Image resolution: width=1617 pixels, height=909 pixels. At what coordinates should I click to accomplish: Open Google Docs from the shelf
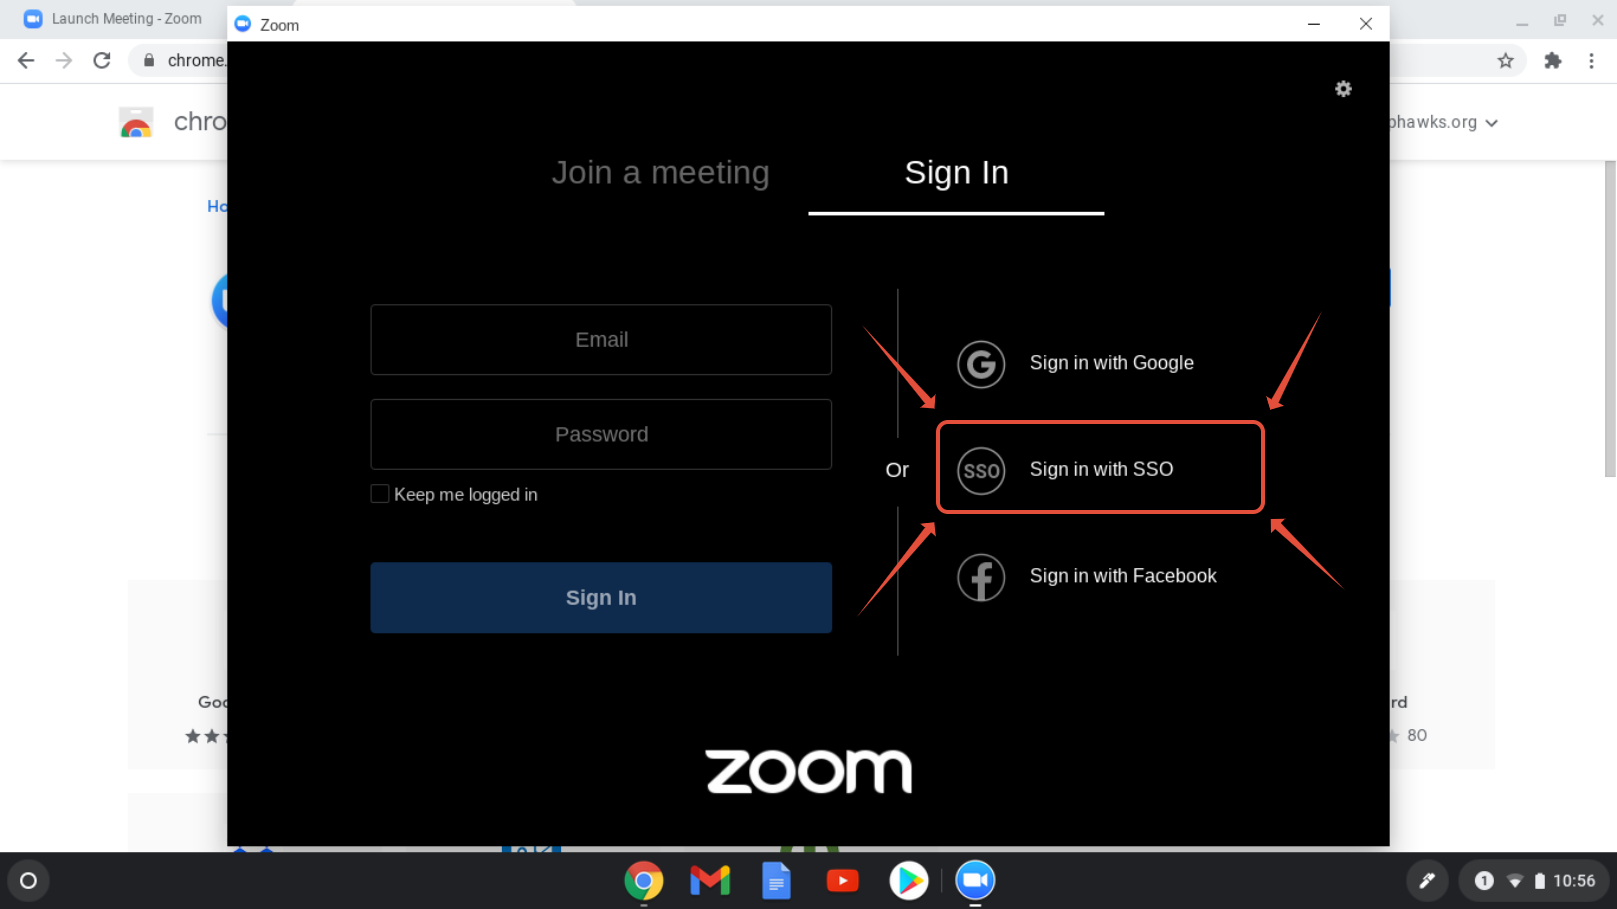776,881
